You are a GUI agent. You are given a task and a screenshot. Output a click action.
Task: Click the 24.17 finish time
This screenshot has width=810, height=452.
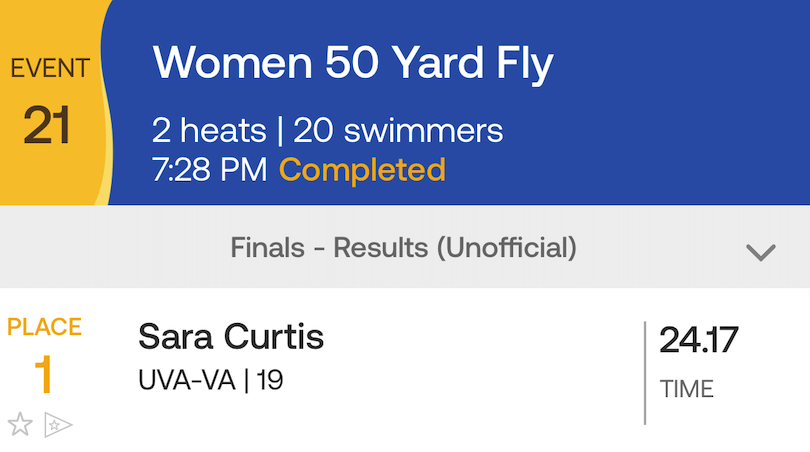[698, 340]
